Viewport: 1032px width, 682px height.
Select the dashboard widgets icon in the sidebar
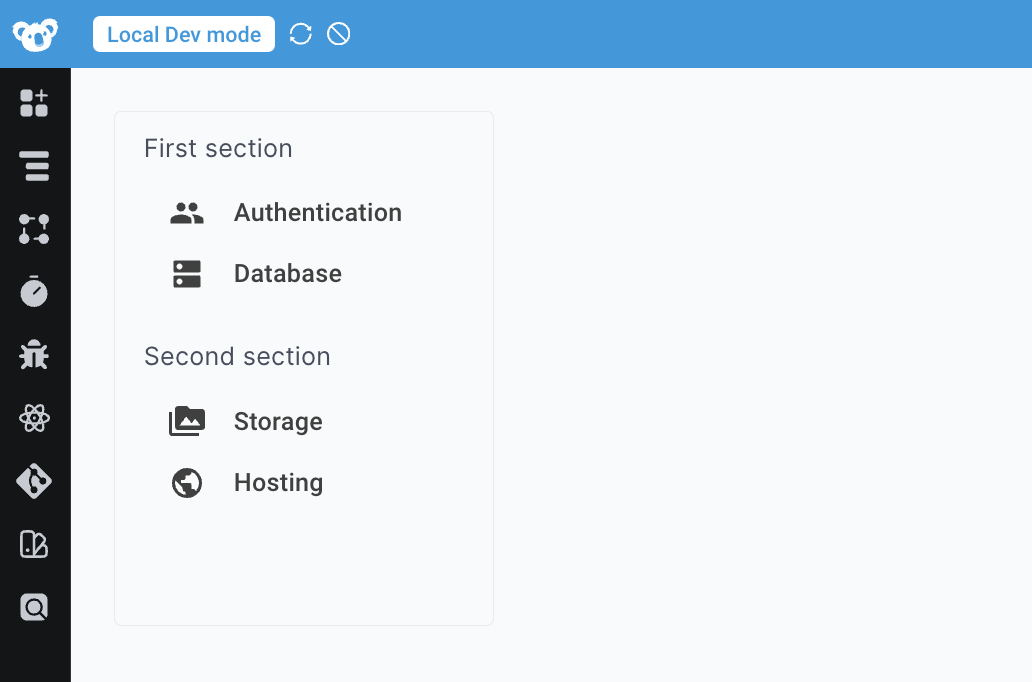pyautogui.click(x=35, y=103)
